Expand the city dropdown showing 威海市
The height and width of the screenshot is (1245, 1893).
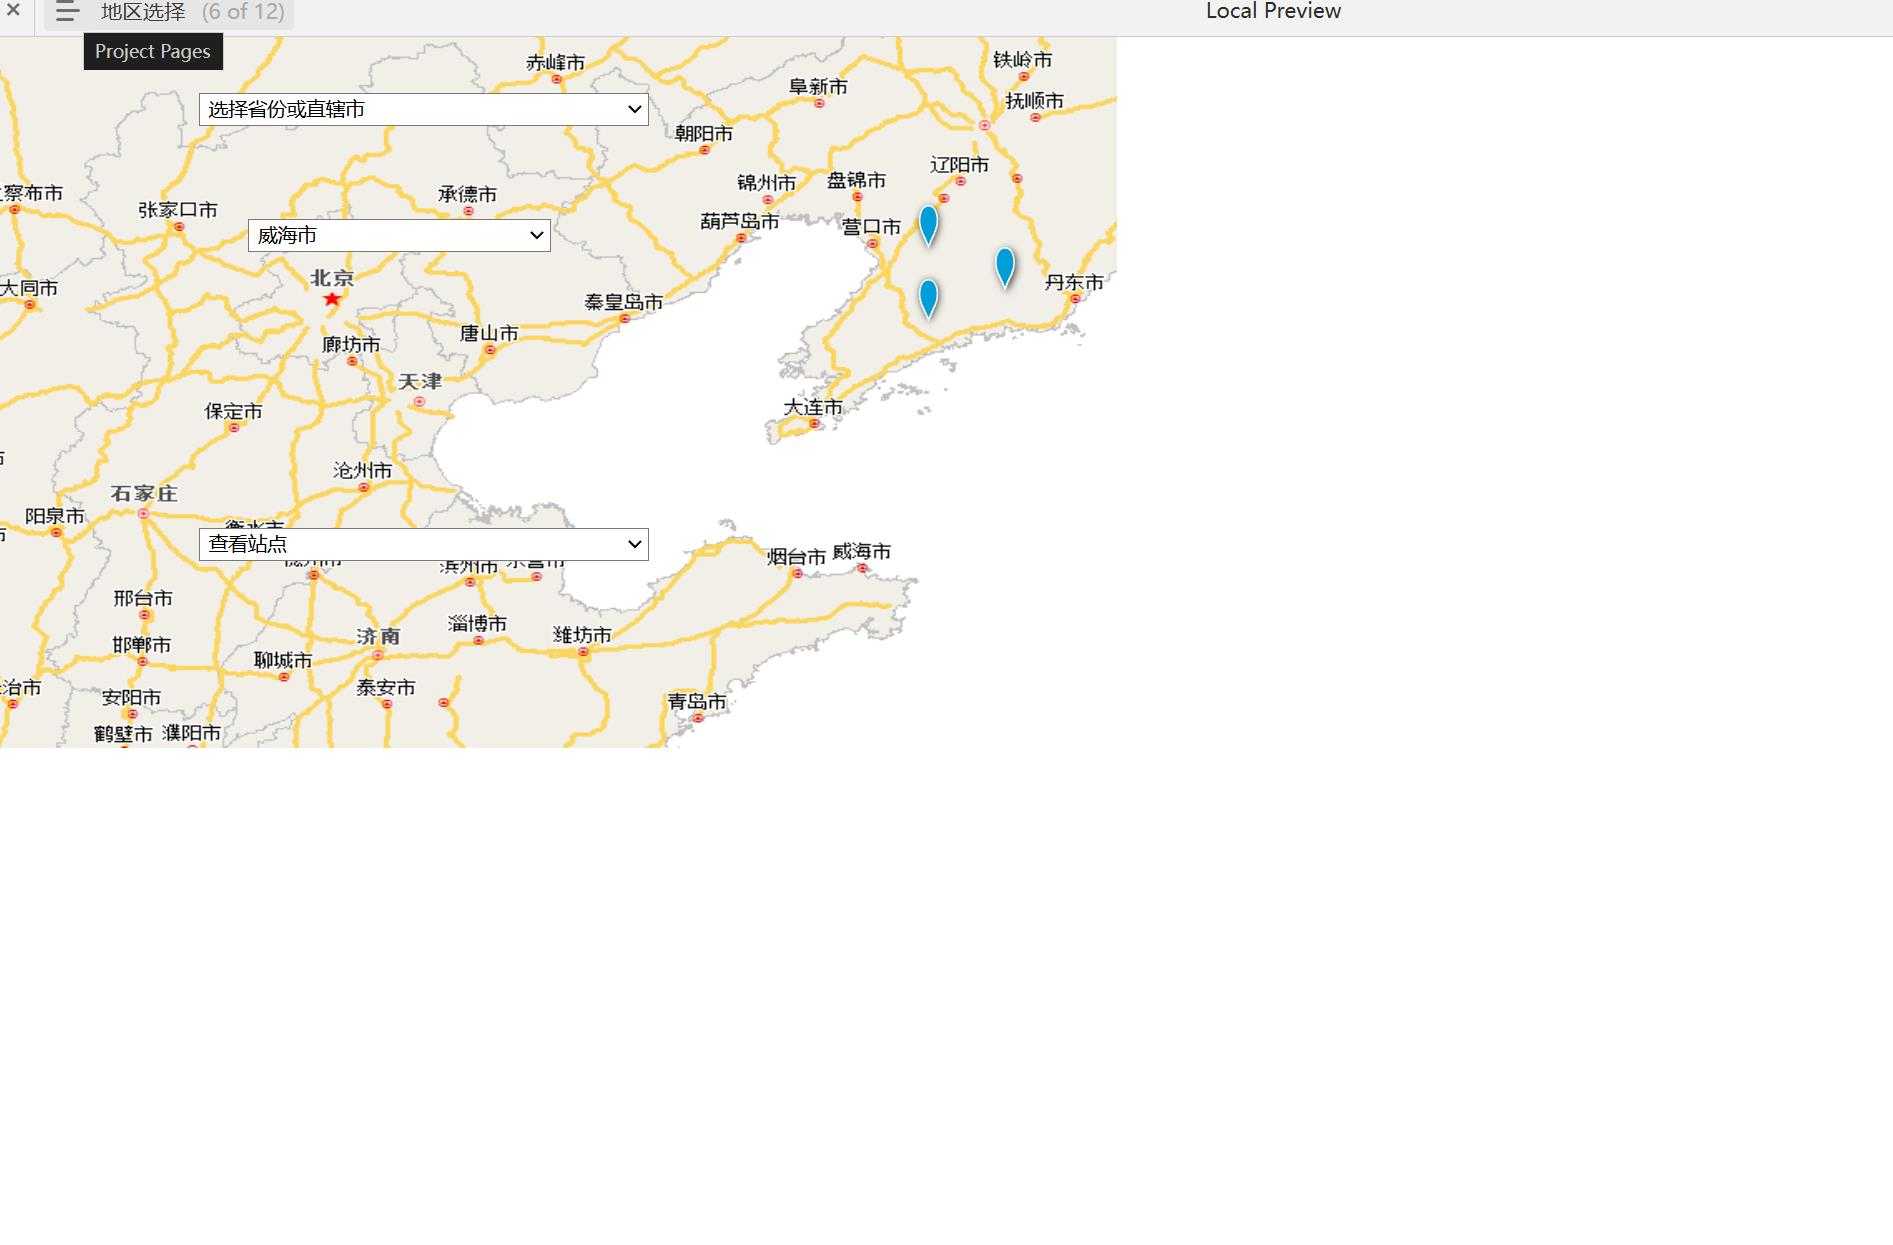398,236
